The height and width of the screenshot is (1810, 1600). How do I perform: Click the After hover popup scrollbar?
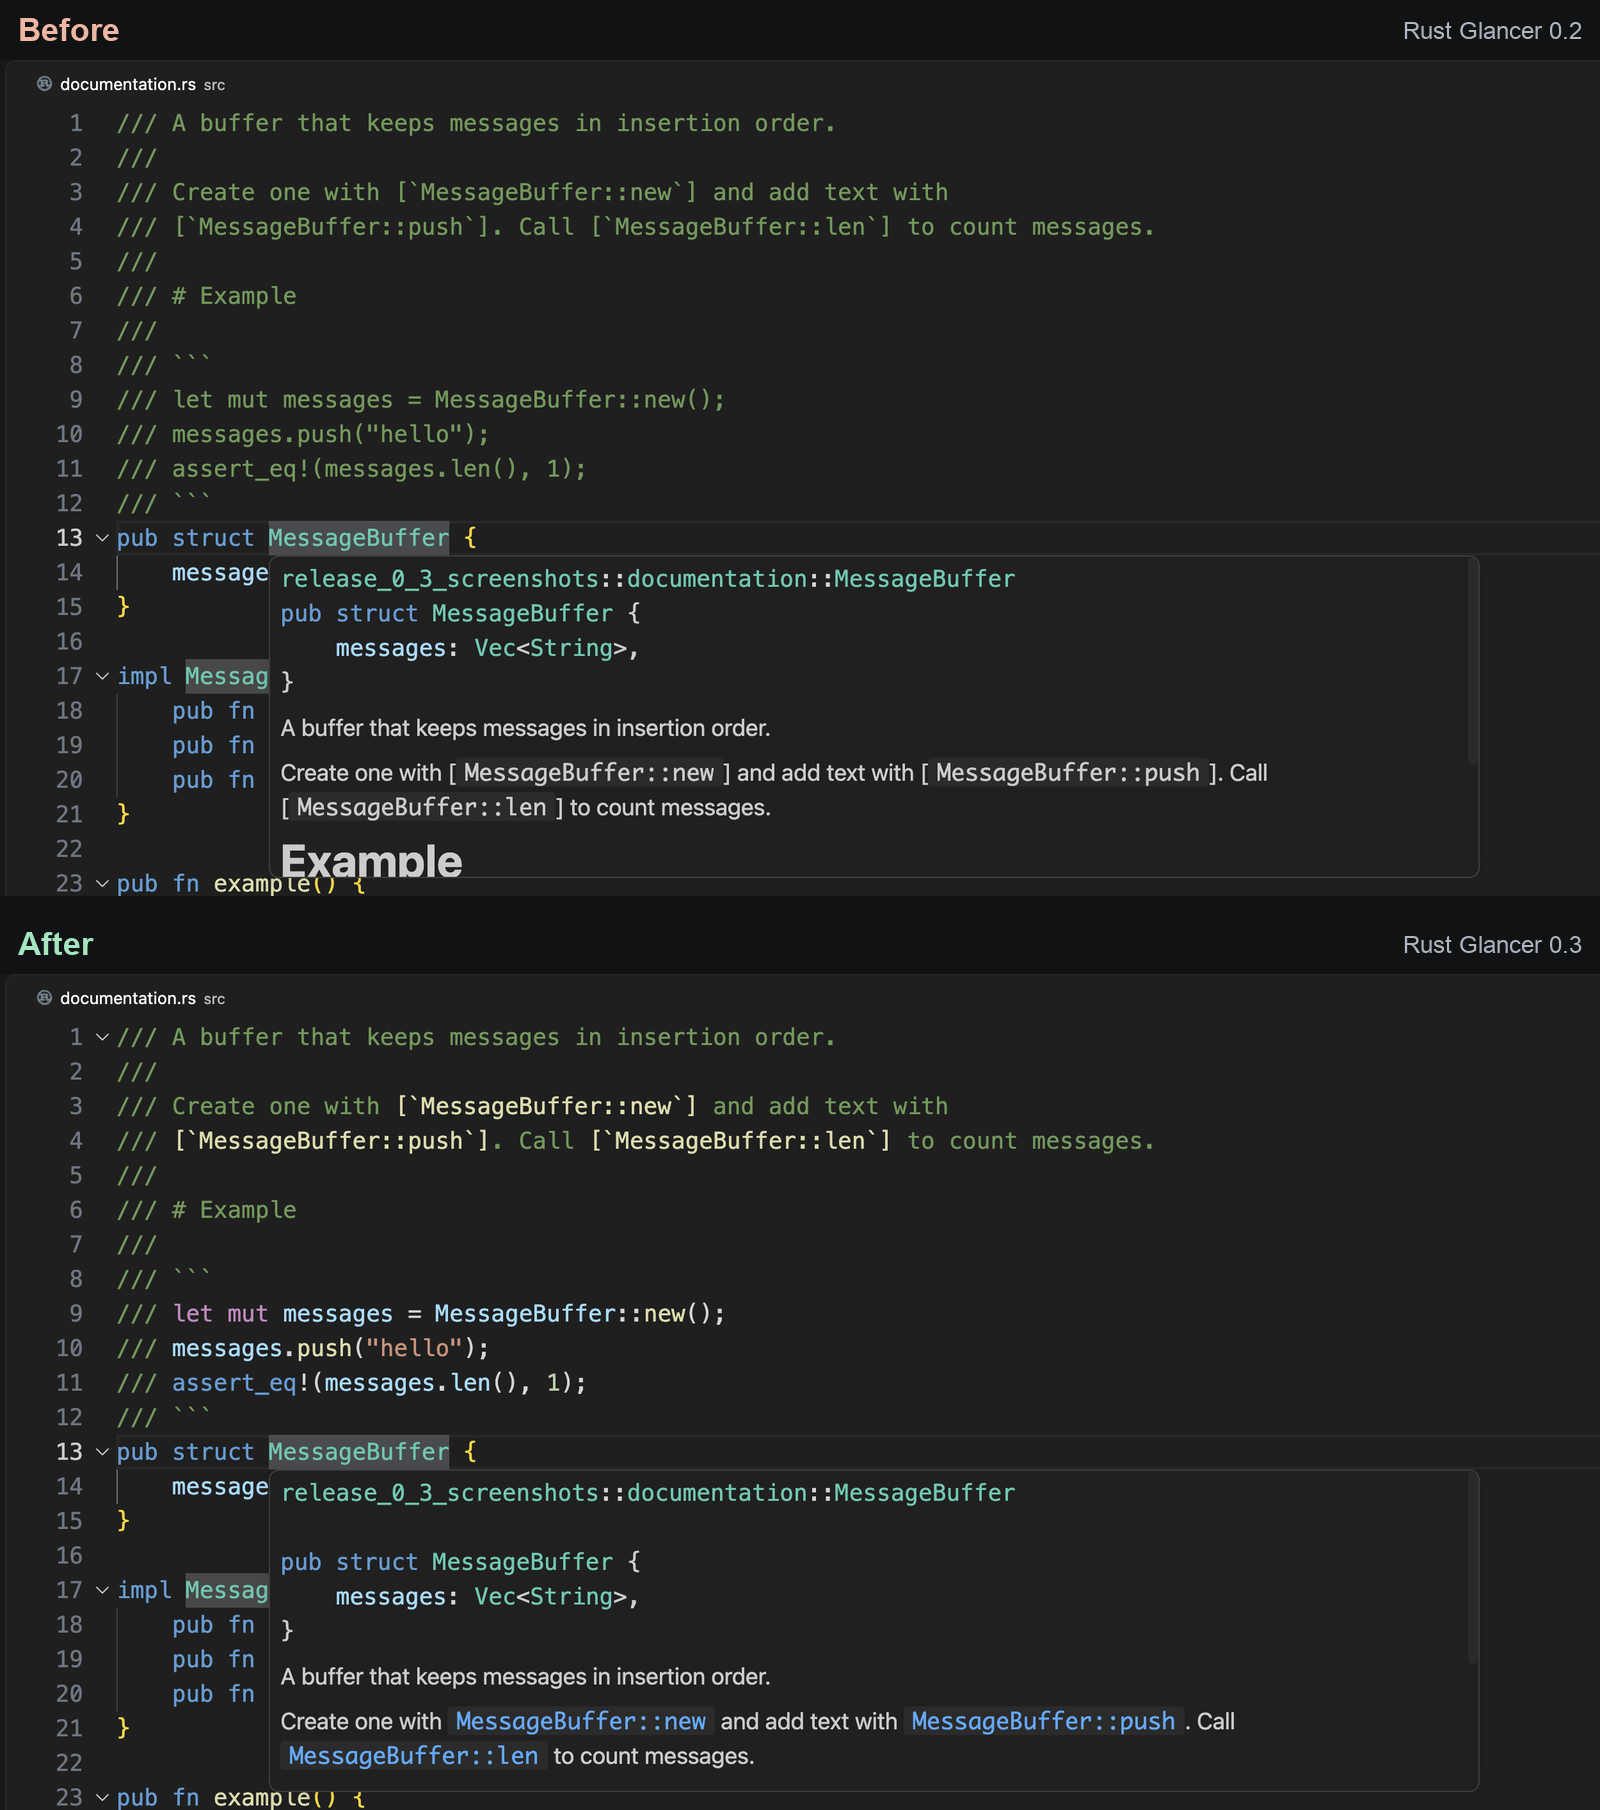tap(1472, 1569)
